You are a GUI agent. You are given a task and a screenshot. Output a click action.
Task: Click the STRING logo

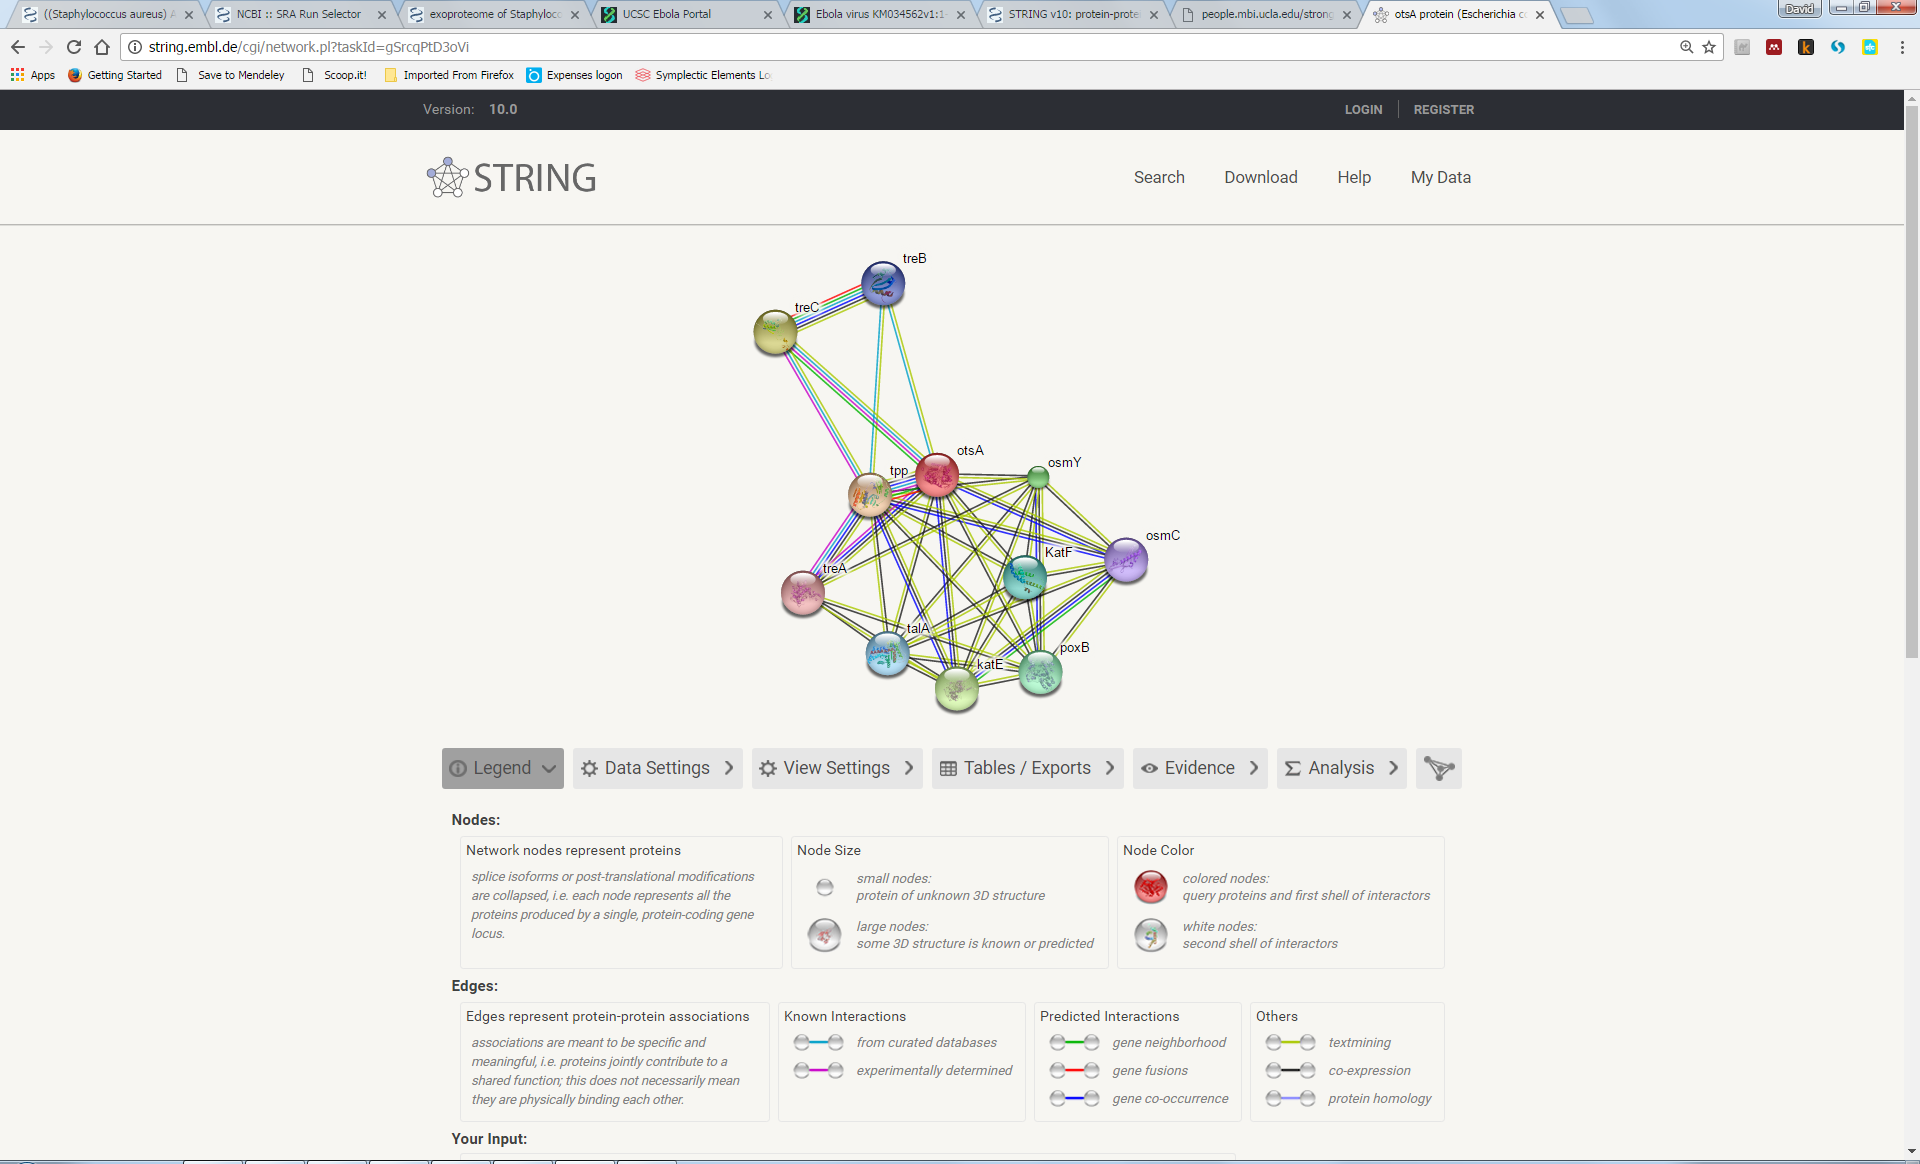[x=511, y=178]
